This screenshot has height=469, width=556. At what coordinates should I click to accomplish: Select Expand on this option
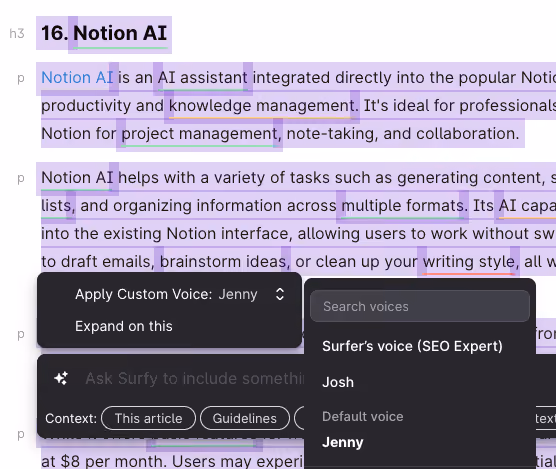tap(124, 326)
